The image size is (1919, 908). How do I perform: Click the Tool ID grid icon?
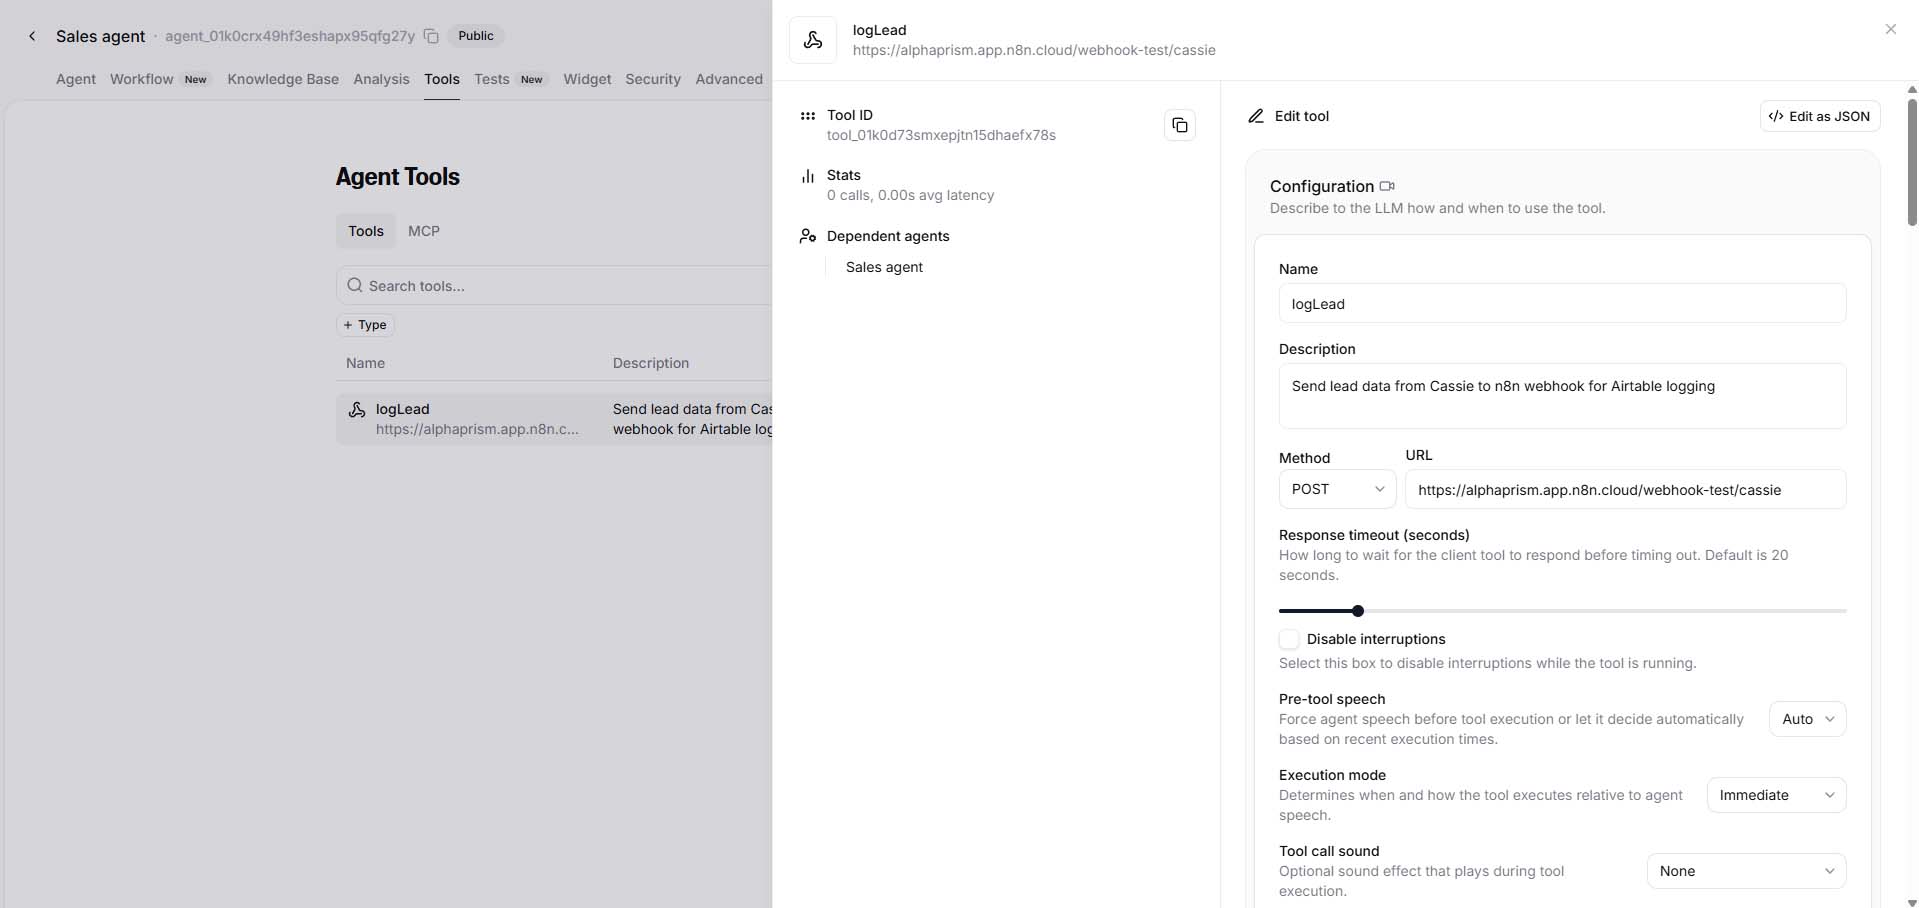coord(808,116)
